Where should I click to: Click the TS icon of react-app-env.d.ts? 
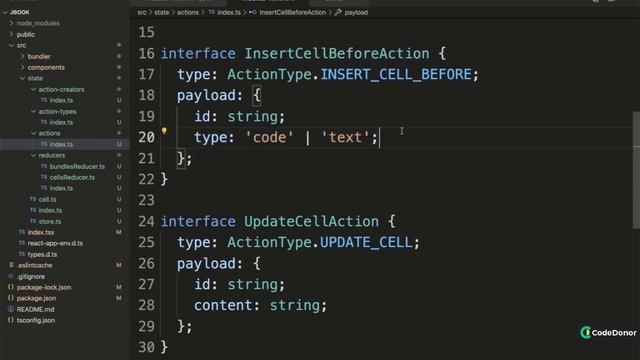tap(22, 243)
